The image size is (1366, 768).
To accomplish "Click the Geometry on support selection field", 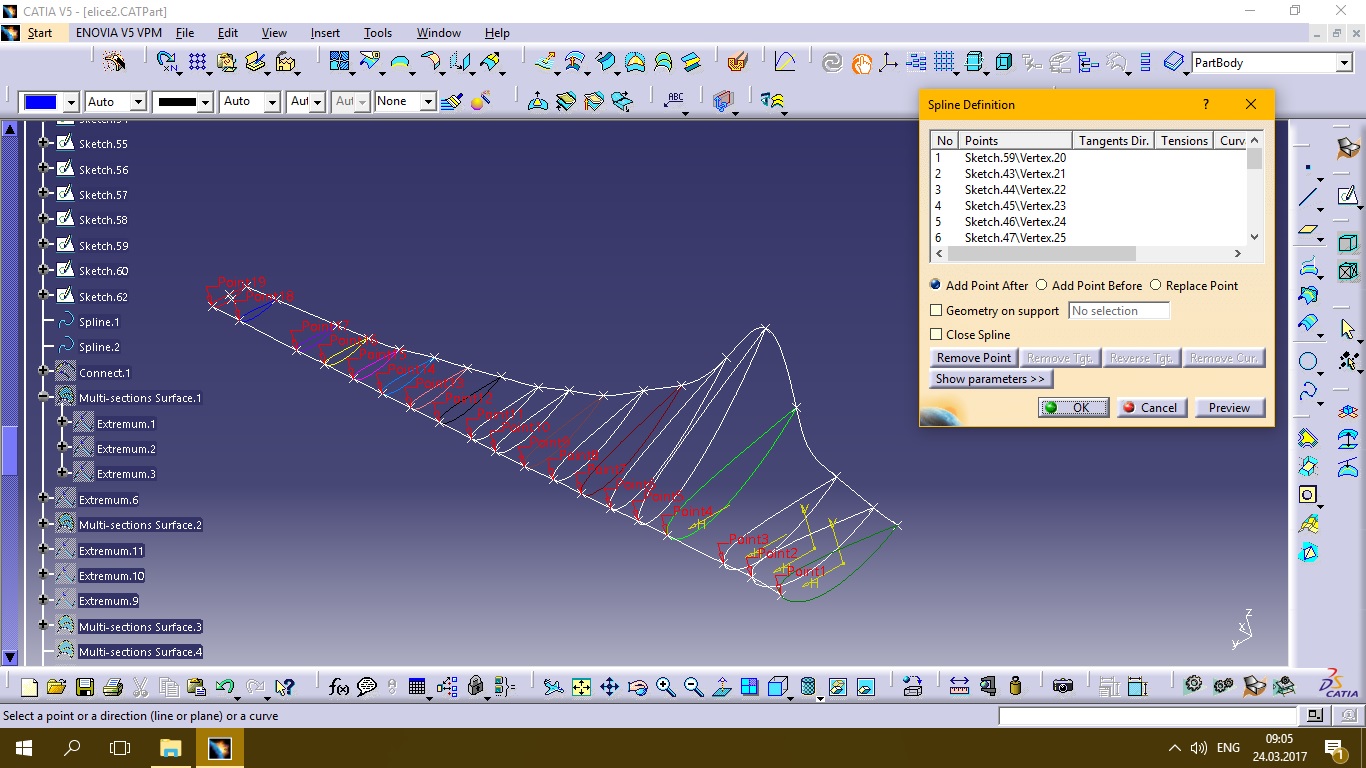I will click(x=1119, y=311).
